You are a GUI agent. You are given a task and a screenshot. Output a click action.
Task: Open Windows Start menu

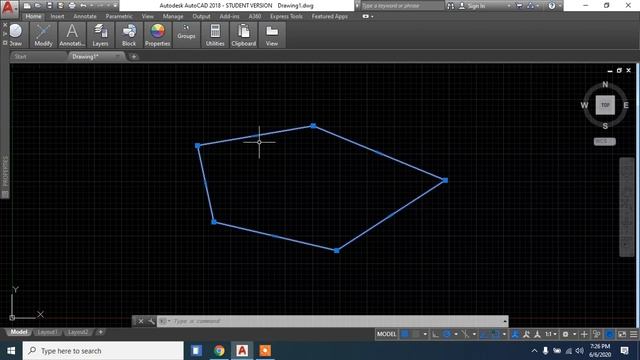tap(11, 351)
